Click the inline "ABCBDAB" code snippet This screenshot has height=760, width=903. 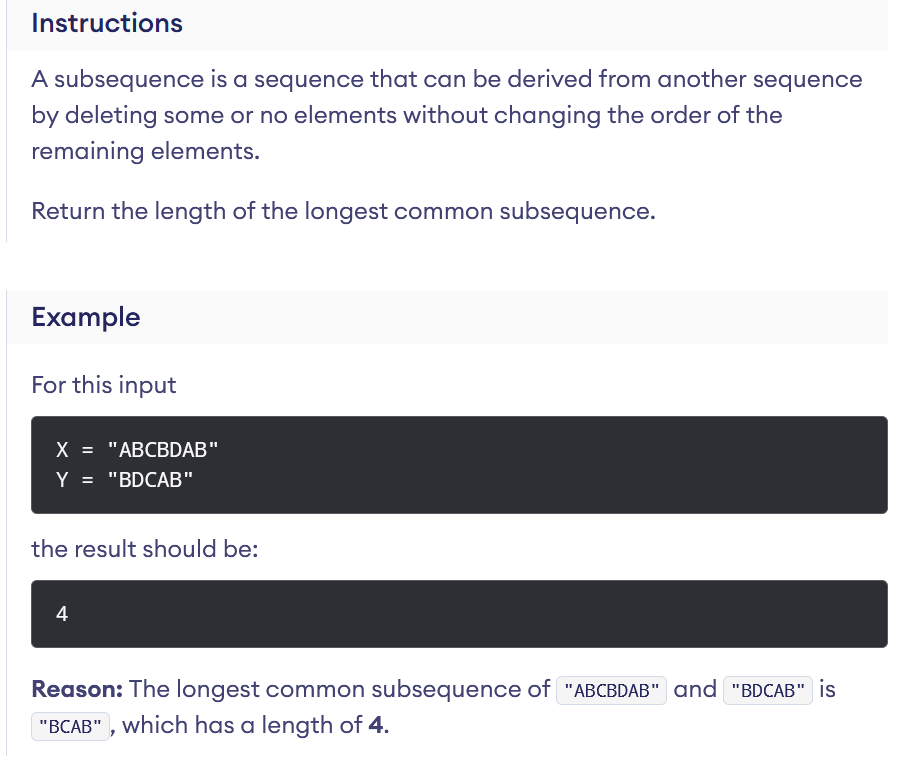(x=611, y=690)
